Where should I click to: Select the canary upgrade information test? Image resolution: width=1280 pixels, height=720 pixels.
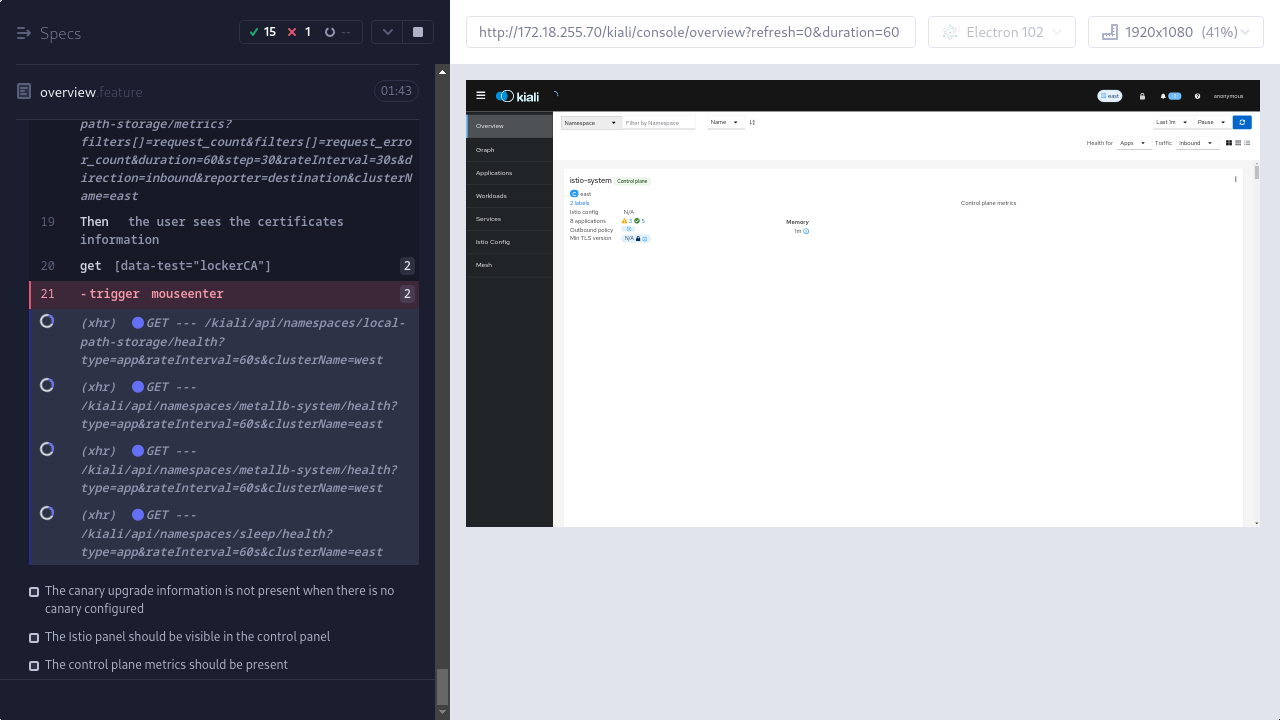[x=220, y=600]
